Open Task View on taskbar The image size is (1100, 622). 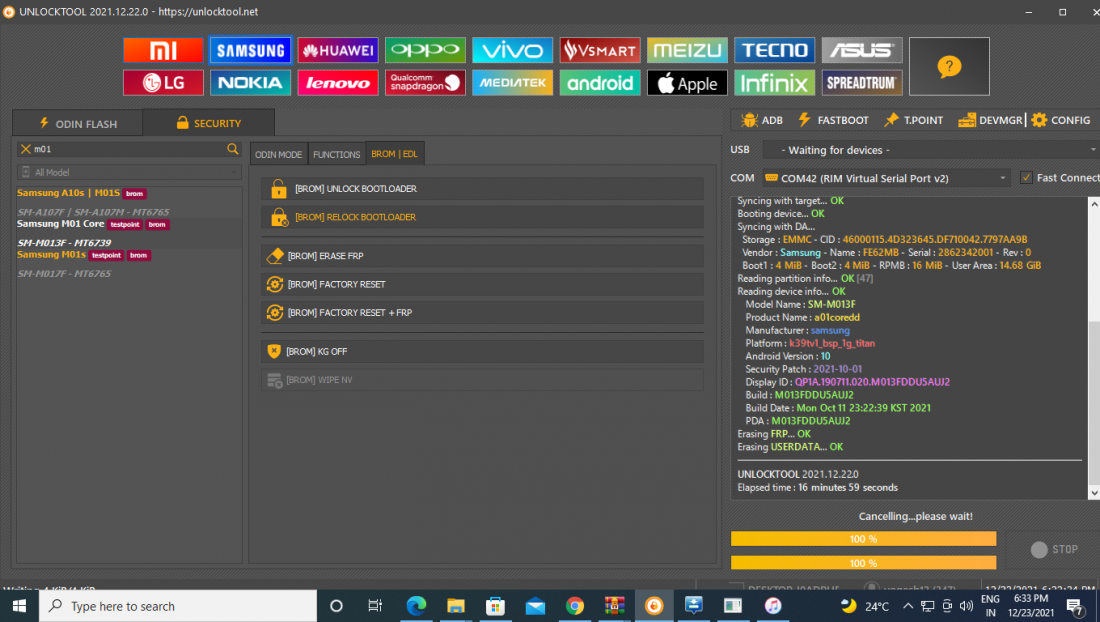375,606
